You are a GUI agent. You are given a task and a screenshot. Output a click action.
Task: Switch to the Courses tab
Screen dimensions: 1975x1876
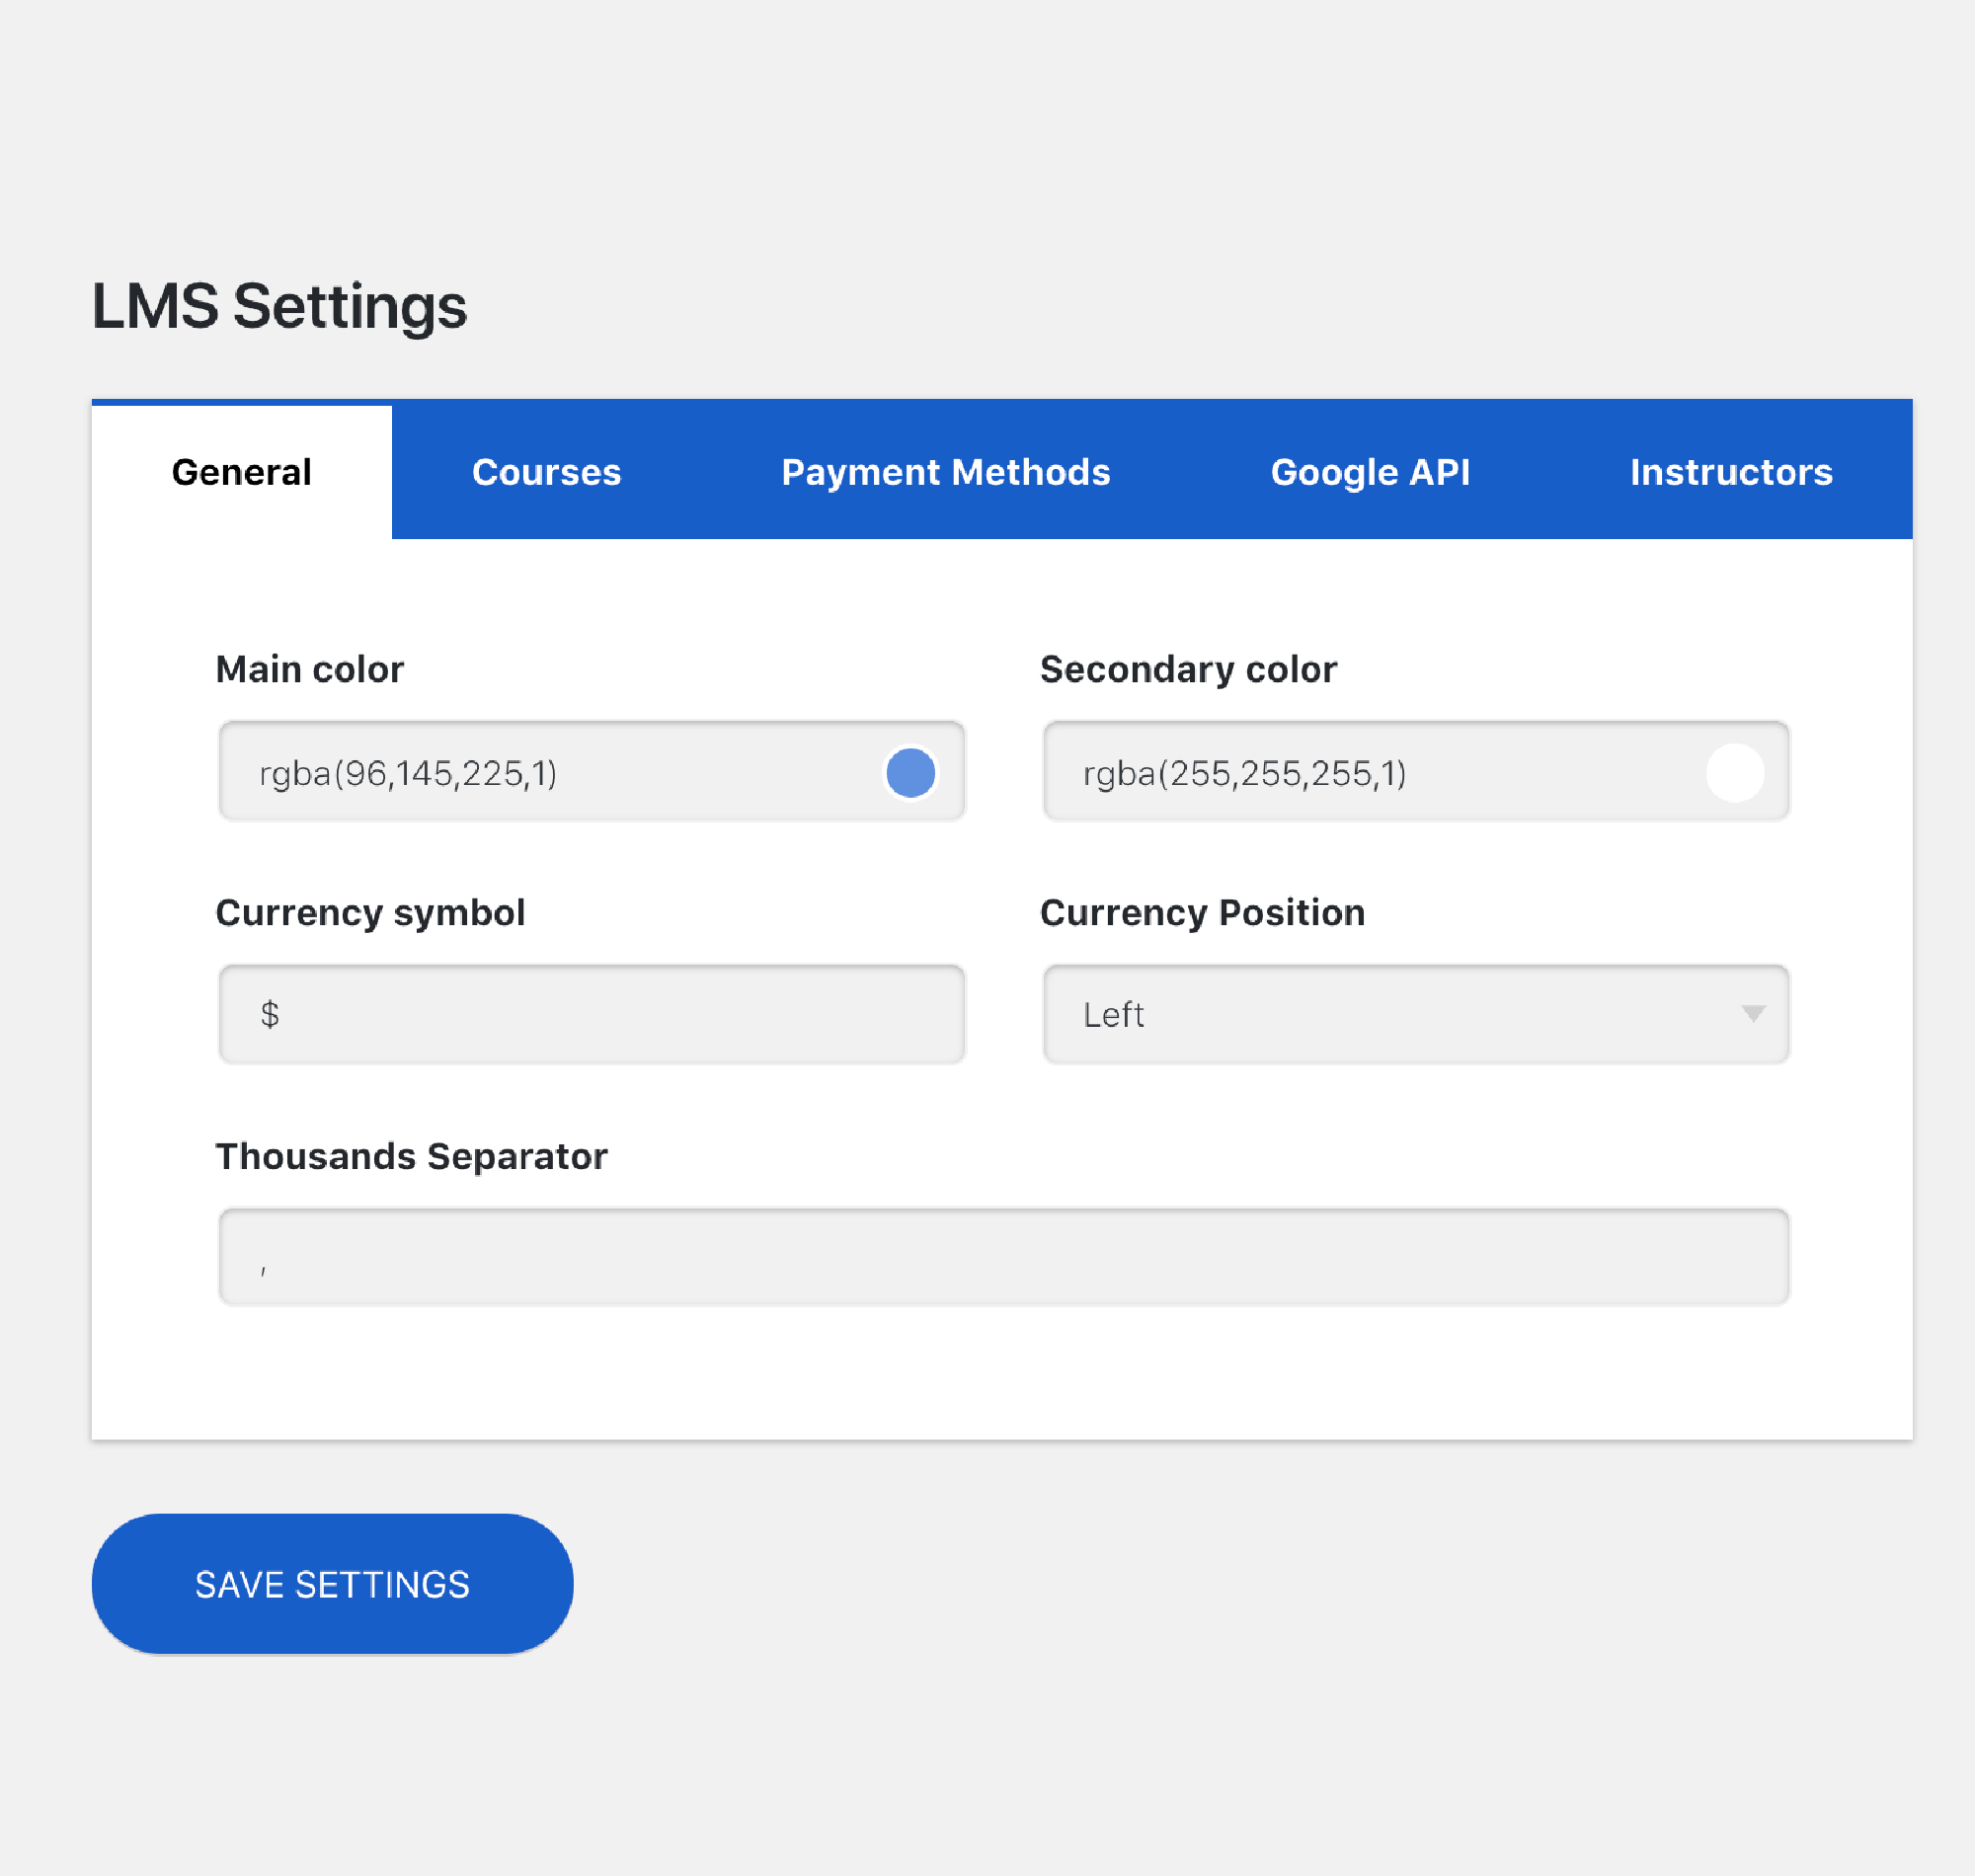click(546, 471)
